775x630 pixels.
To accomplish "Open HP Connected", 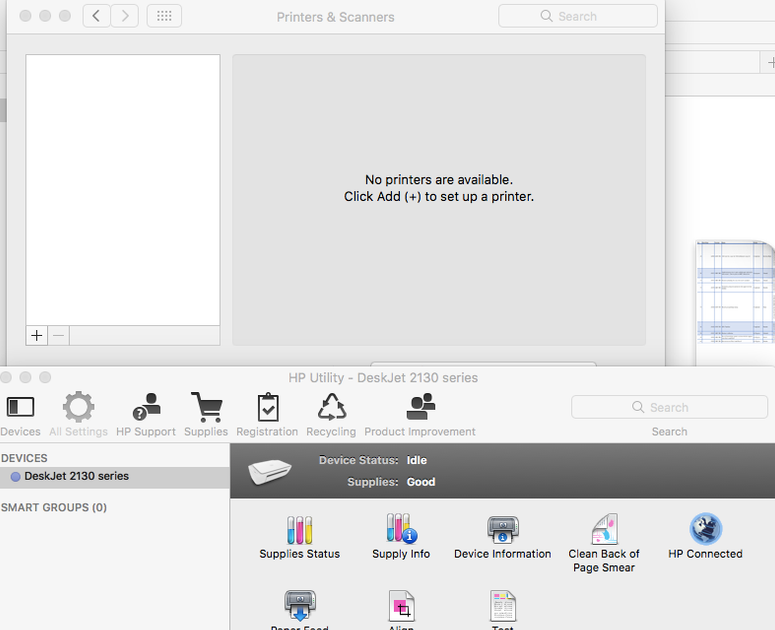I will click(705, 537).
